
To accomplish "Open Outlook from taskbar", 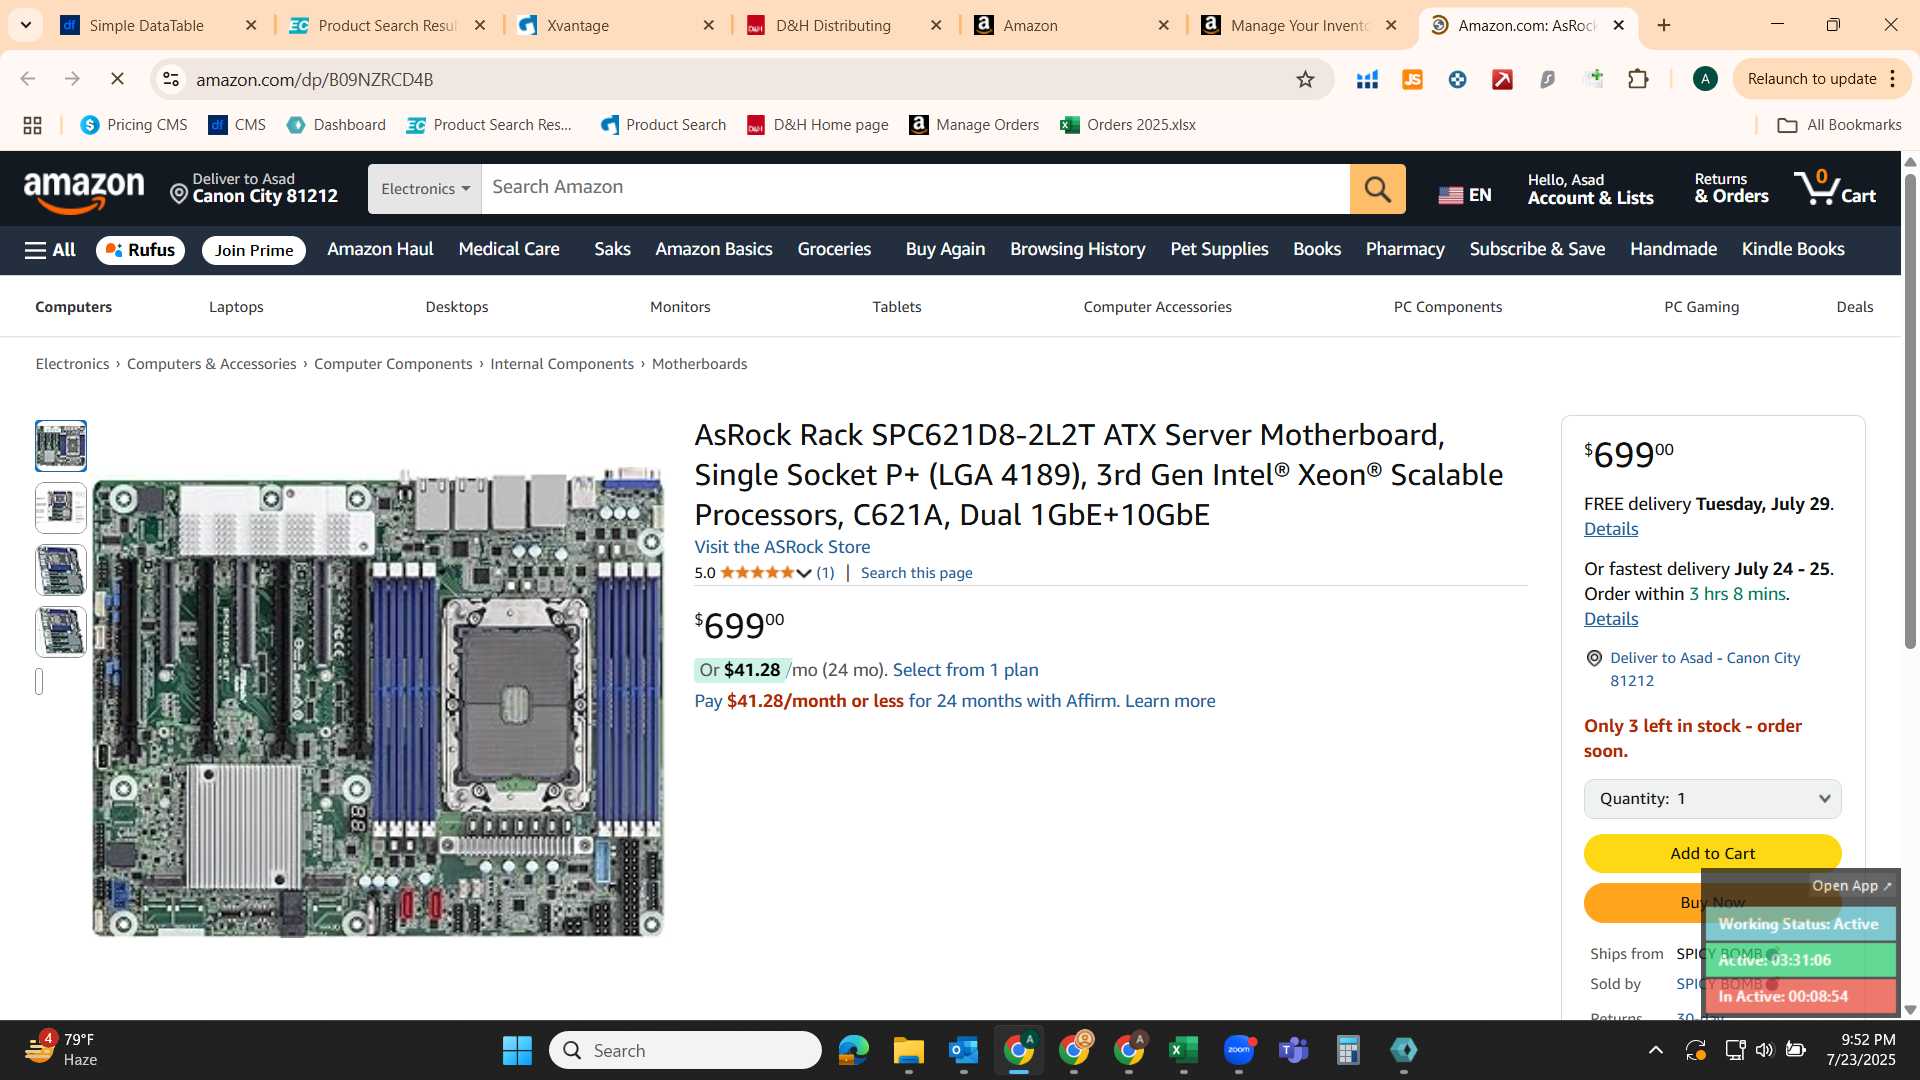I will click(x=963, y=1050).
